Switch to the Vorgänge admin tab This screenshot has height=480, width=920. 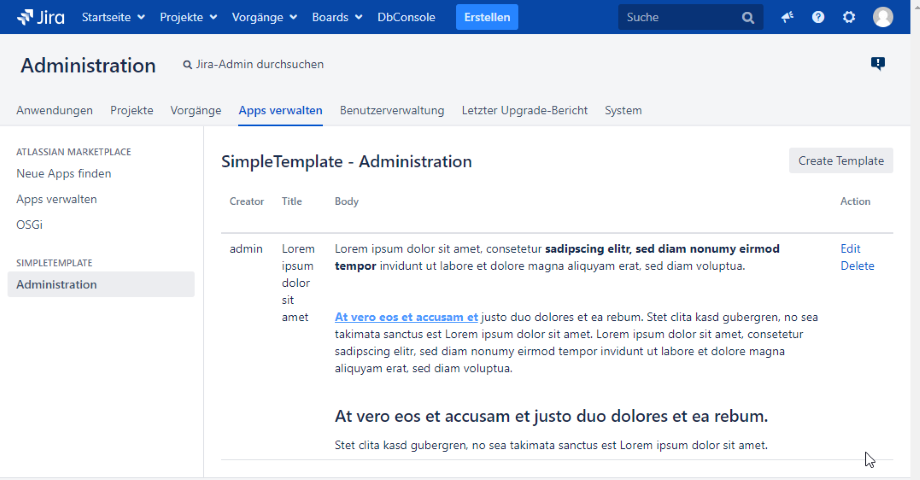point(195,110)
